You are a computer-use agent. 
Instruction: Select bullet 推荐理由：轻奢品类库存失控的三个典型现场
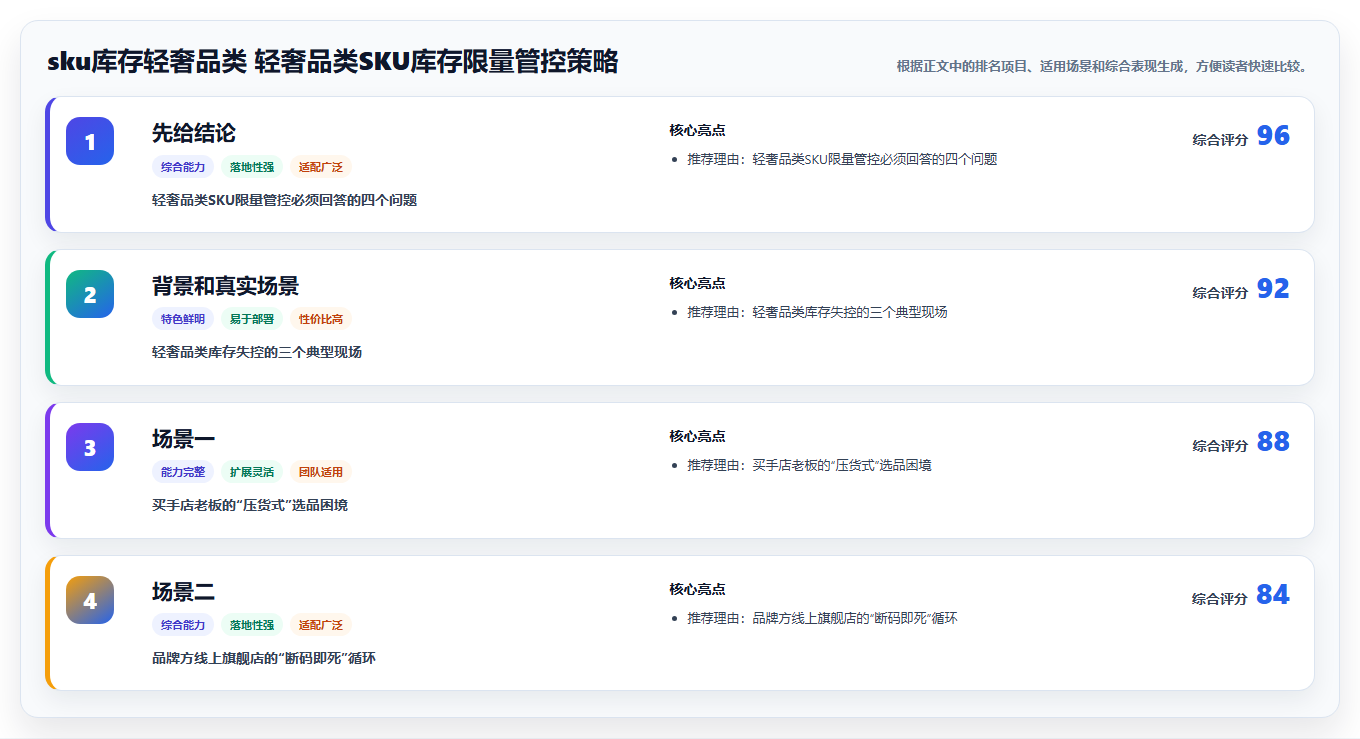tap(817, 312)
